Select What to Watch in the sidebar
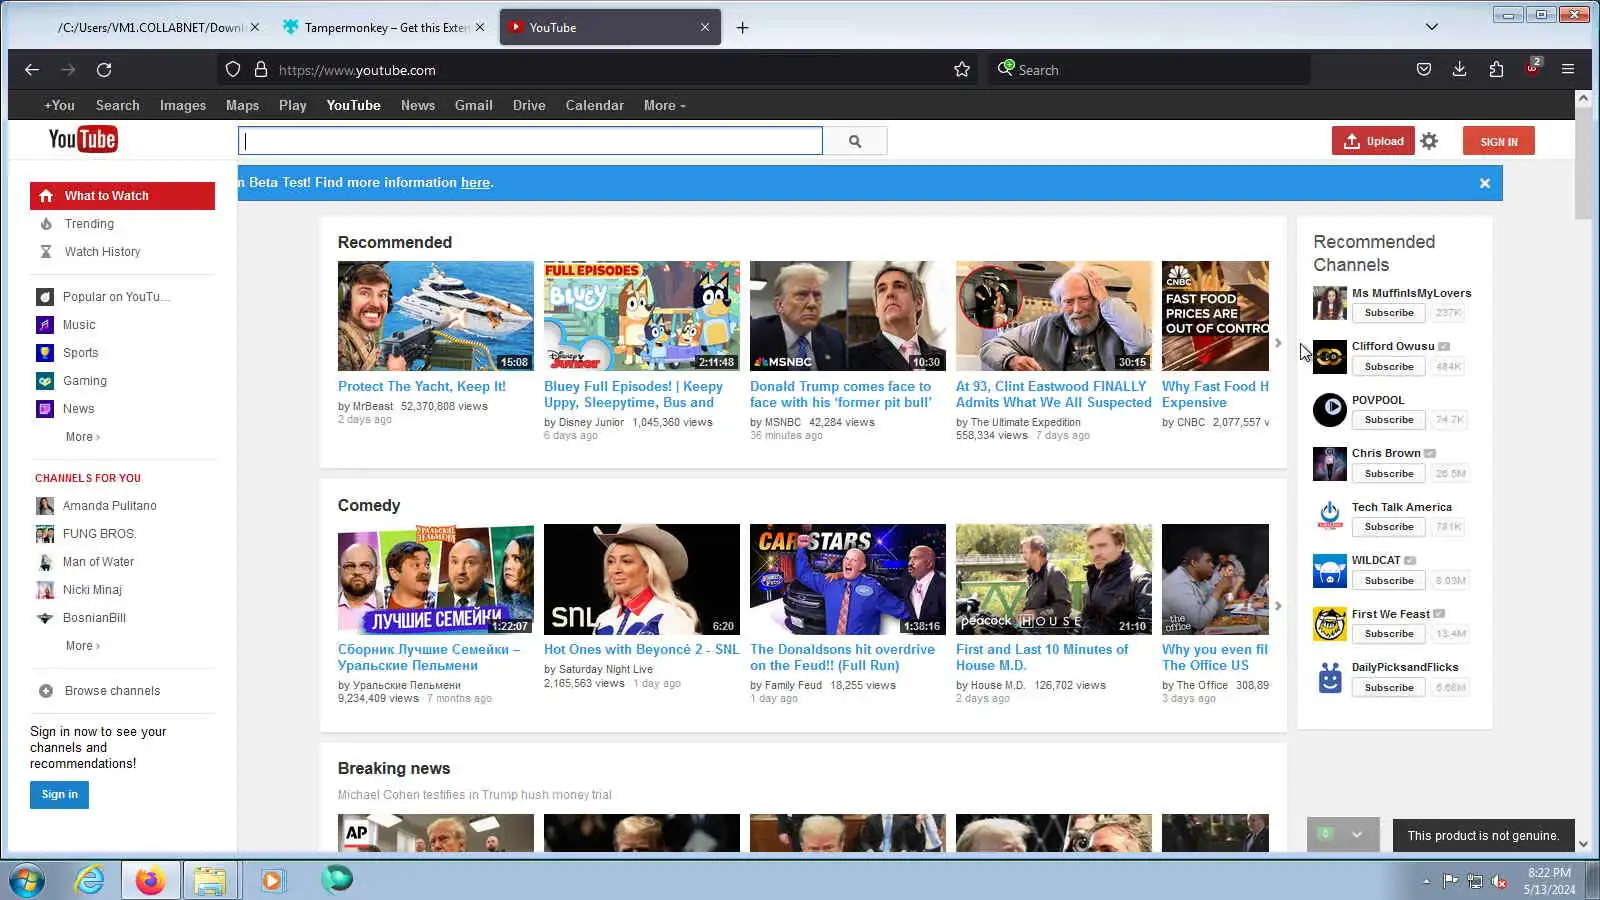Screen dimensions: 1600x900 tap(122, 196)
